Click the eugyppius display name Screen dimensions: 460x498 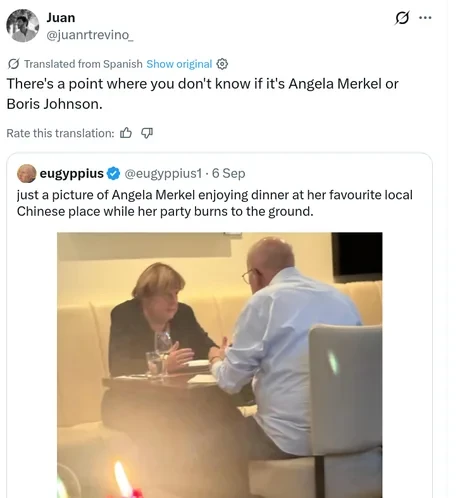click(x=72, y=173)
